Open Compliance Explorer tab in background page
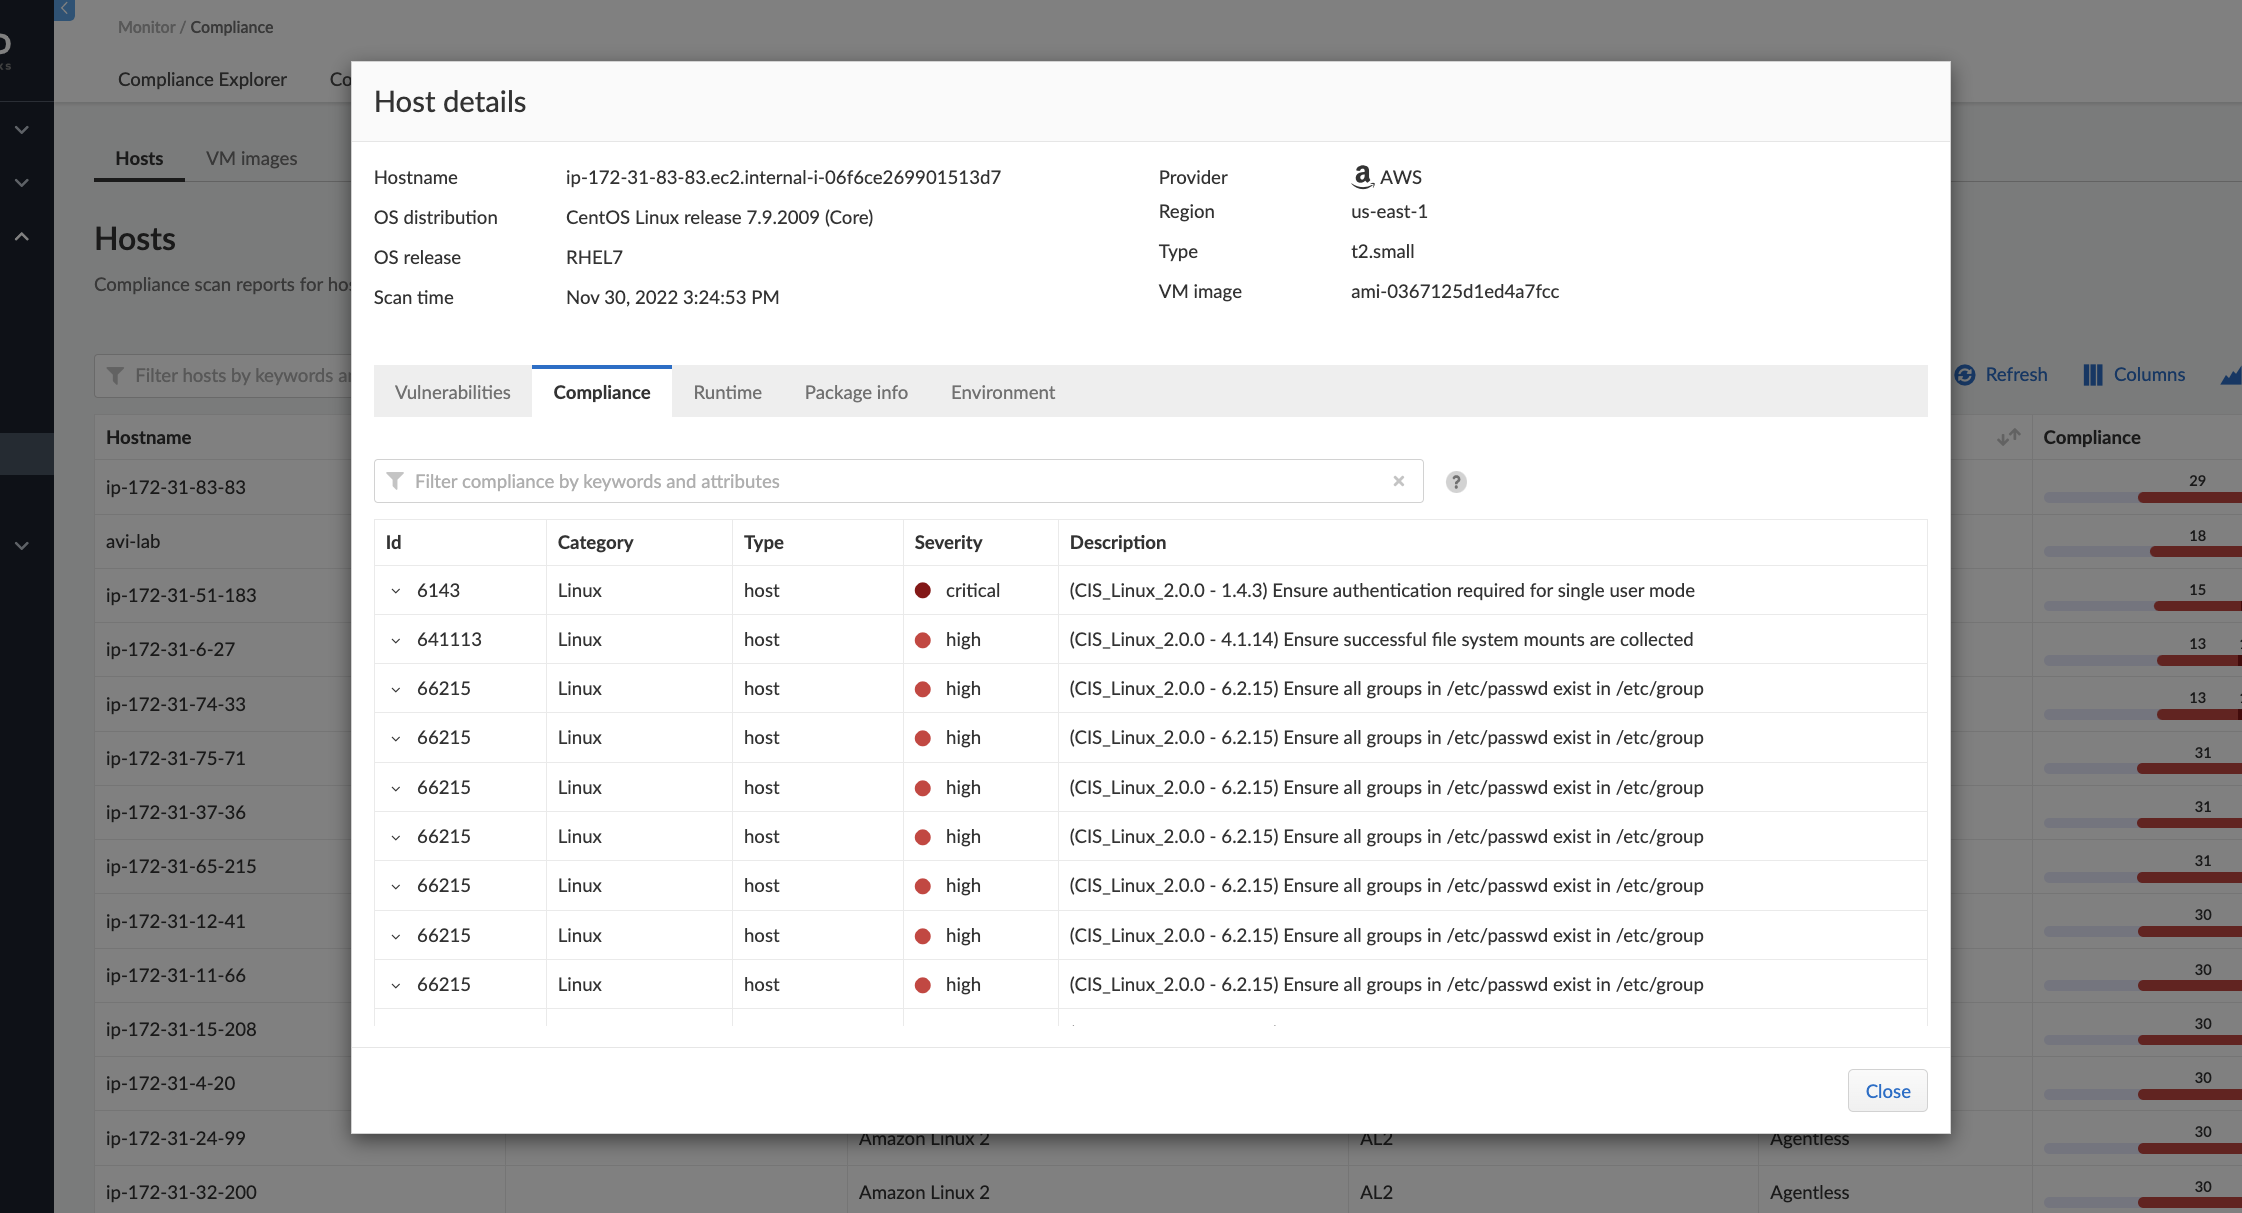Screen dimensions: 2242x1213 coord(202,79)
